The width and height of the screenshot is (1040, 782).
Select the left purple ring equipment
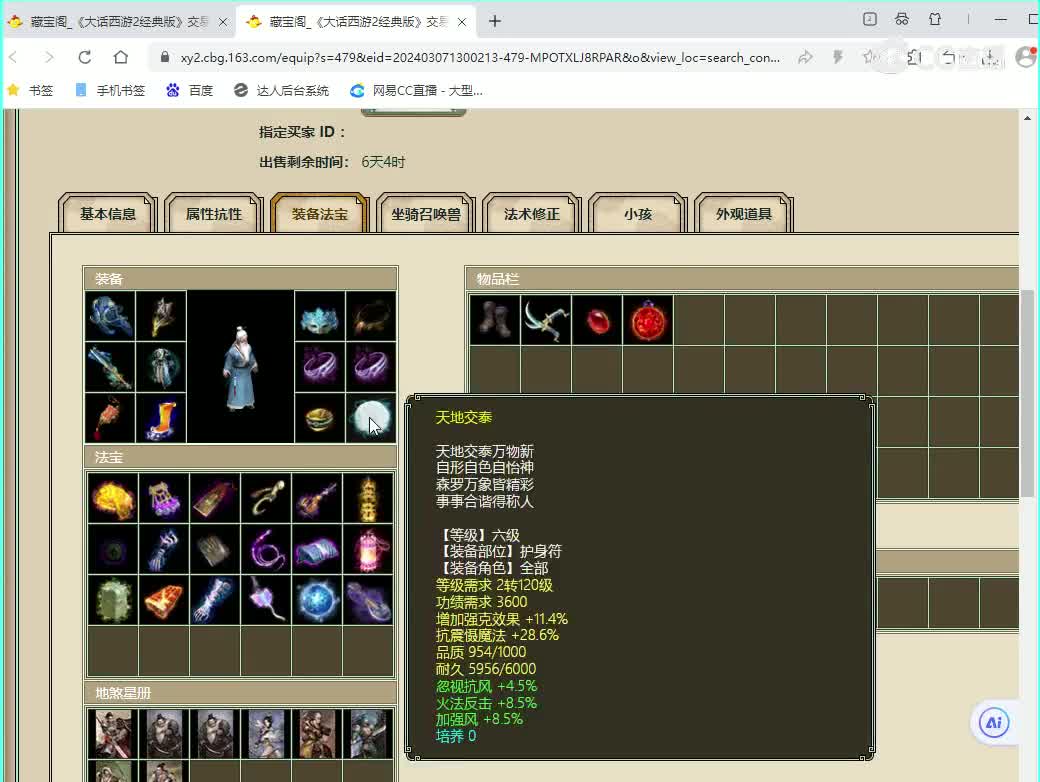pyautogui.click(x=320, y=367)
